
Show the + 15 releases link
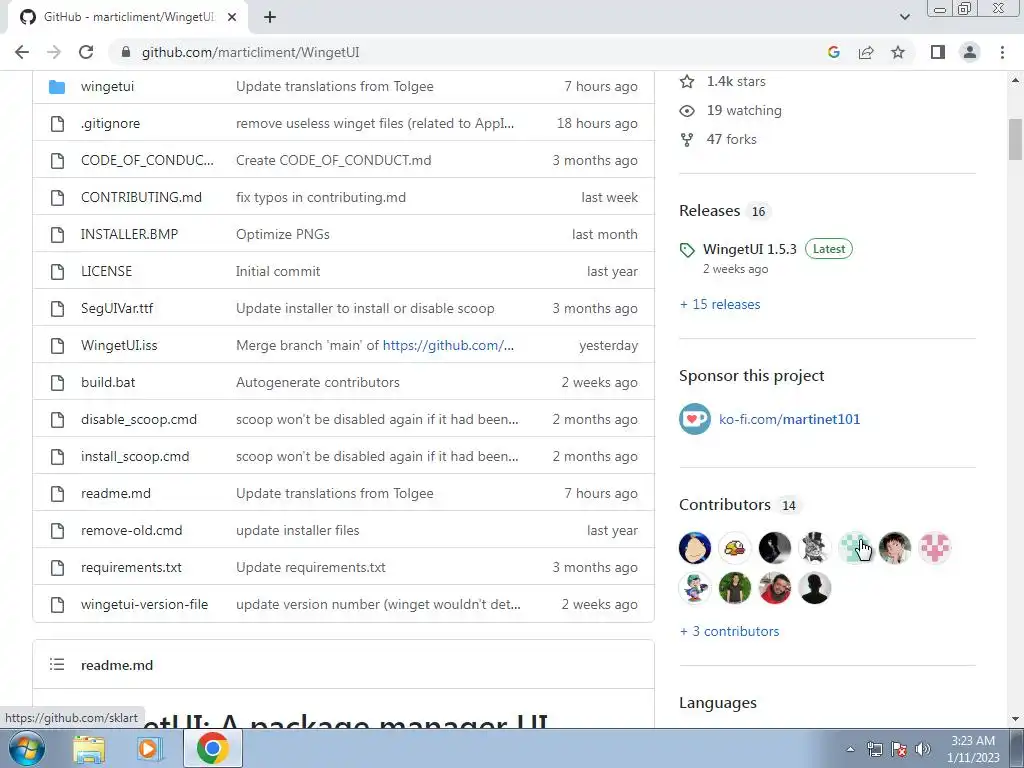pos(720,304)
